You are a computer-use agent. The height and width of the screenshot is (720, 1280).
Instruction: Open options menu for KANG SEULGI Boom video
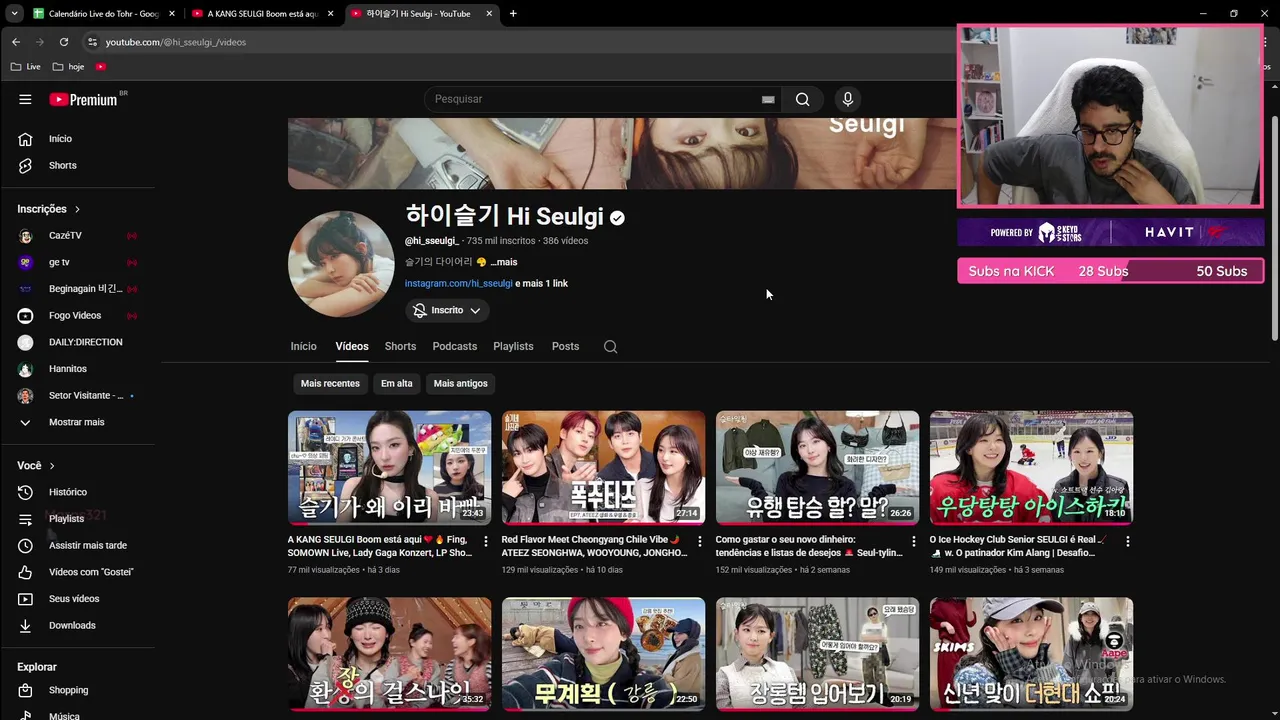pyautogui.click(x=486, y=541)
